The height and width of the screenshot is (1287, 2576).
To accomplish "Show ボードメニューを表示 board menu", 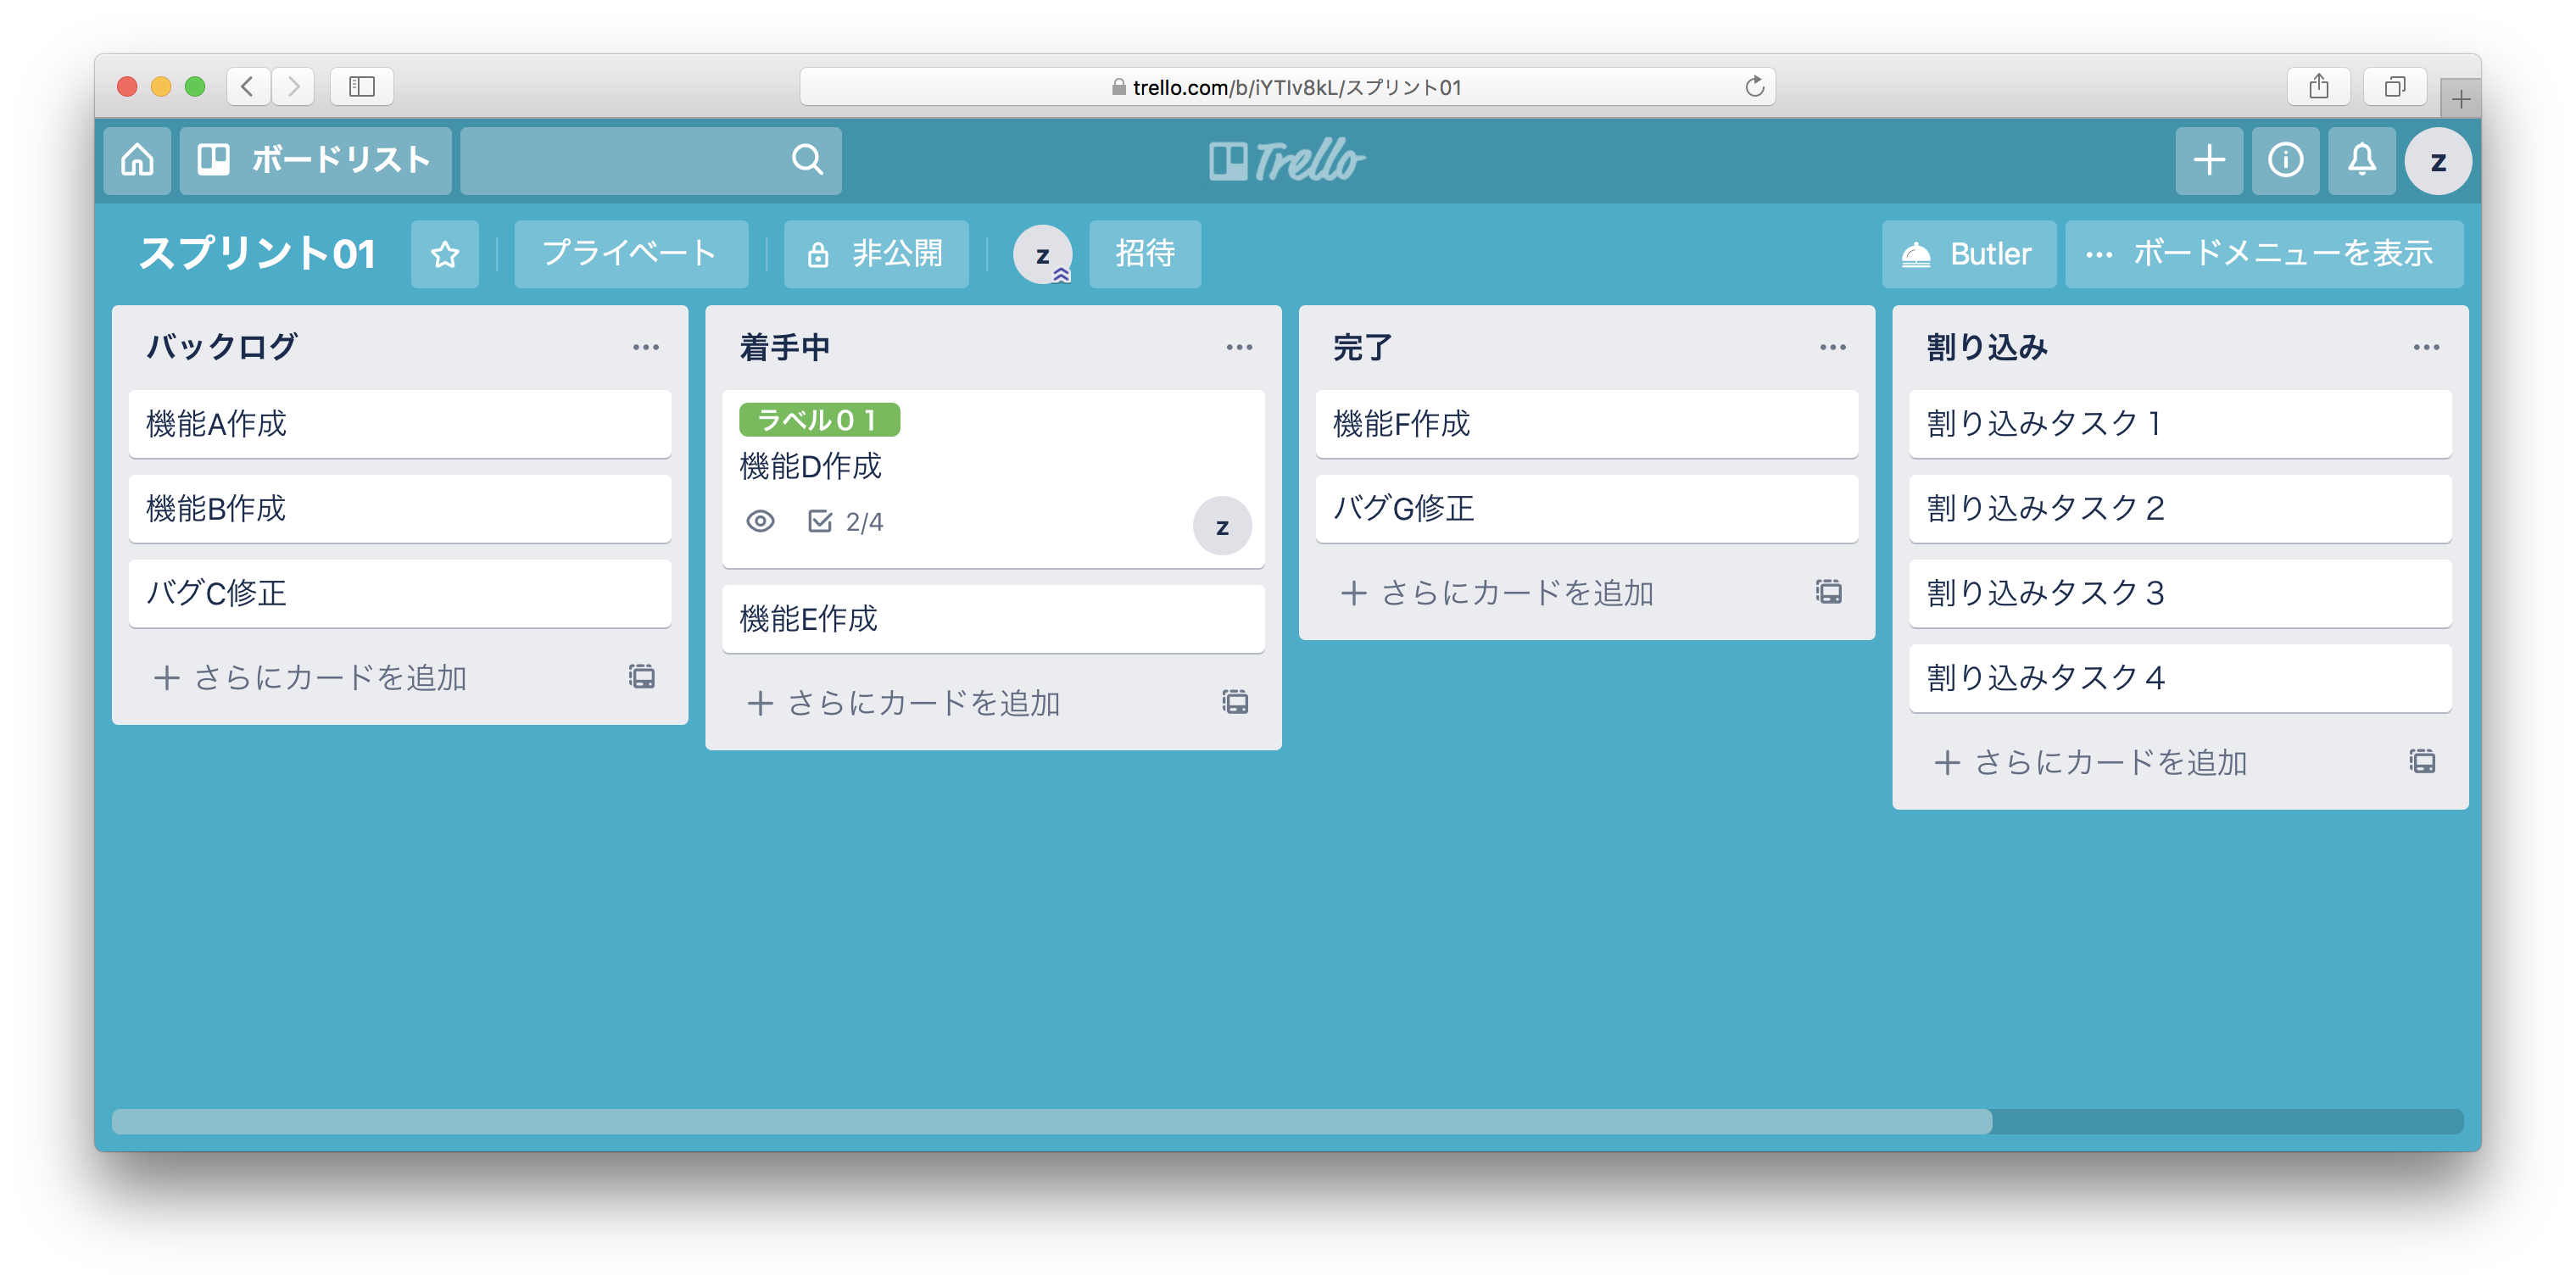I will tap(2263, 254).
